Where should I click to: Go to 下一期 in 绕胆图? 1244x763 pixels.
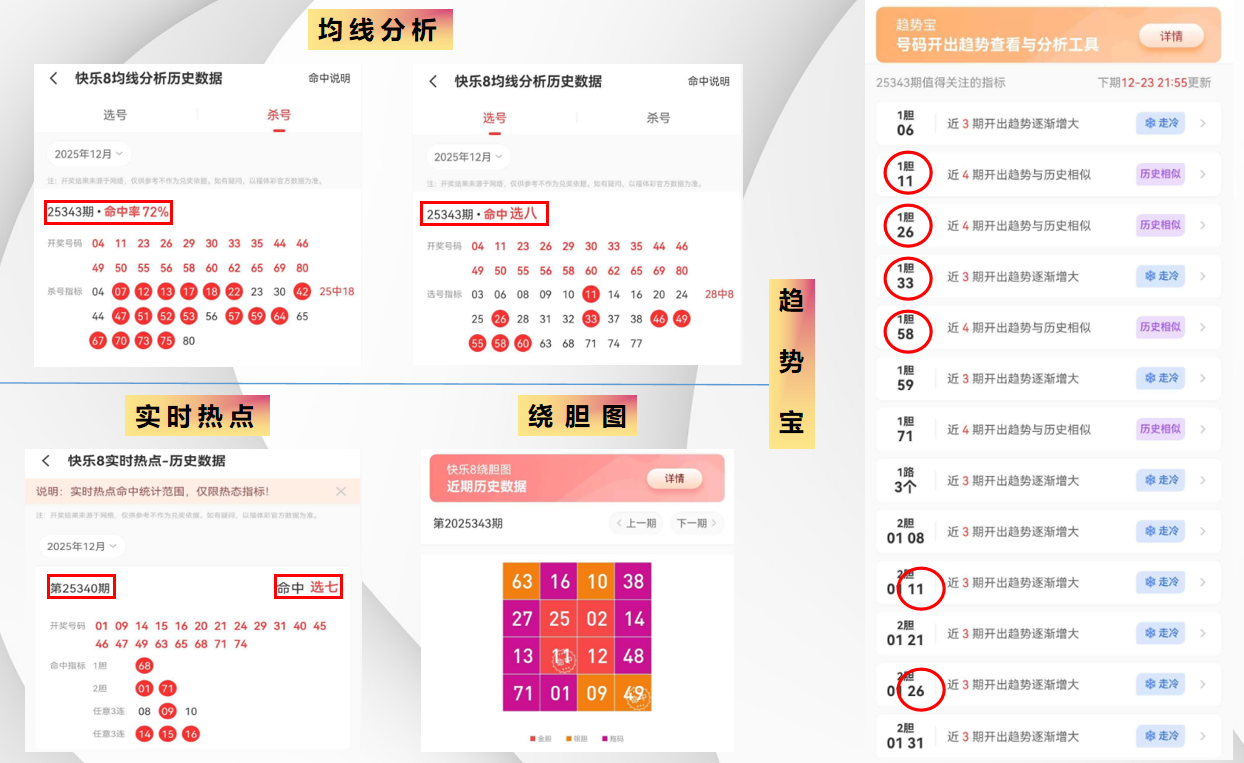pyautogui.click(x=696, y=523)
